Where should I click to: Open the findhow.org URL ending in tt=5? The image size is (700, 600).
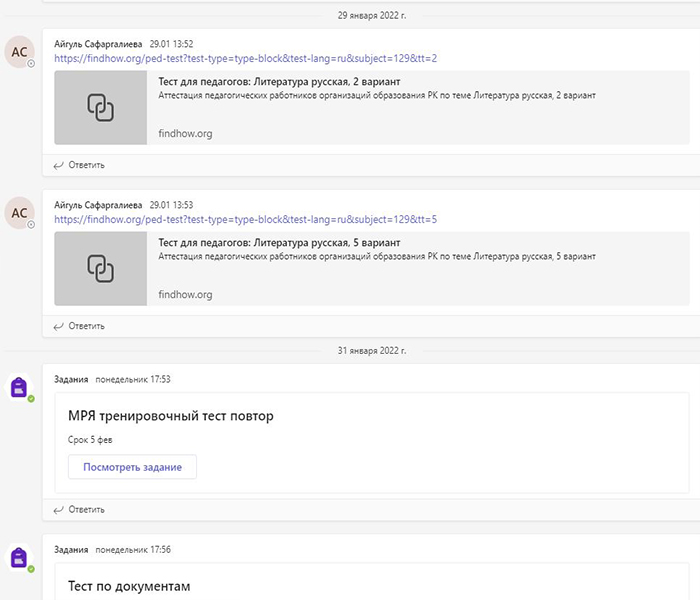245,219
